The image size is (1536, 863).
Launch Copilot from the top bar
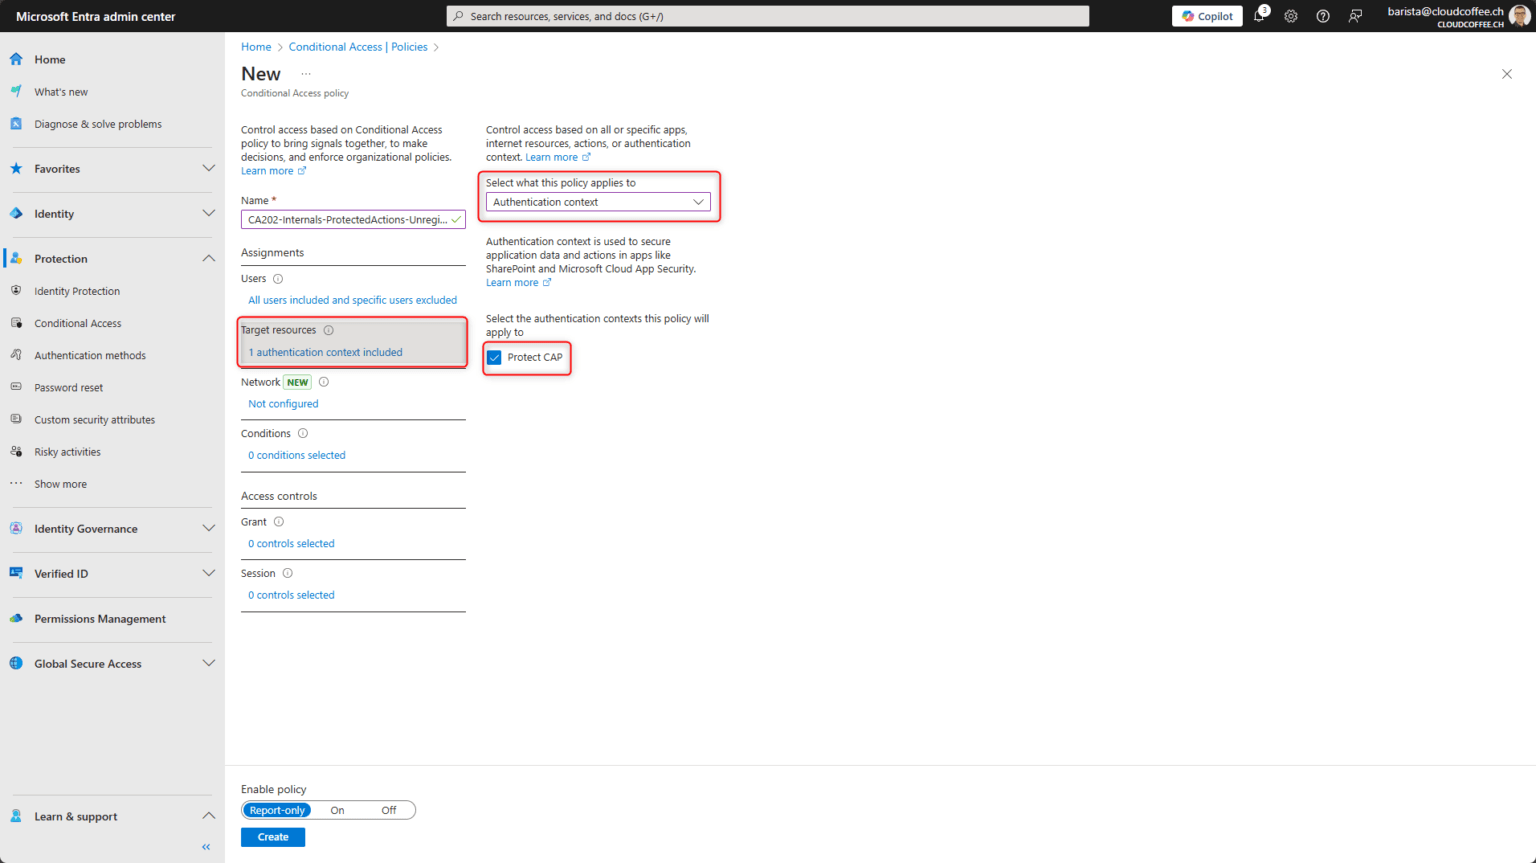pos(1206,15)
